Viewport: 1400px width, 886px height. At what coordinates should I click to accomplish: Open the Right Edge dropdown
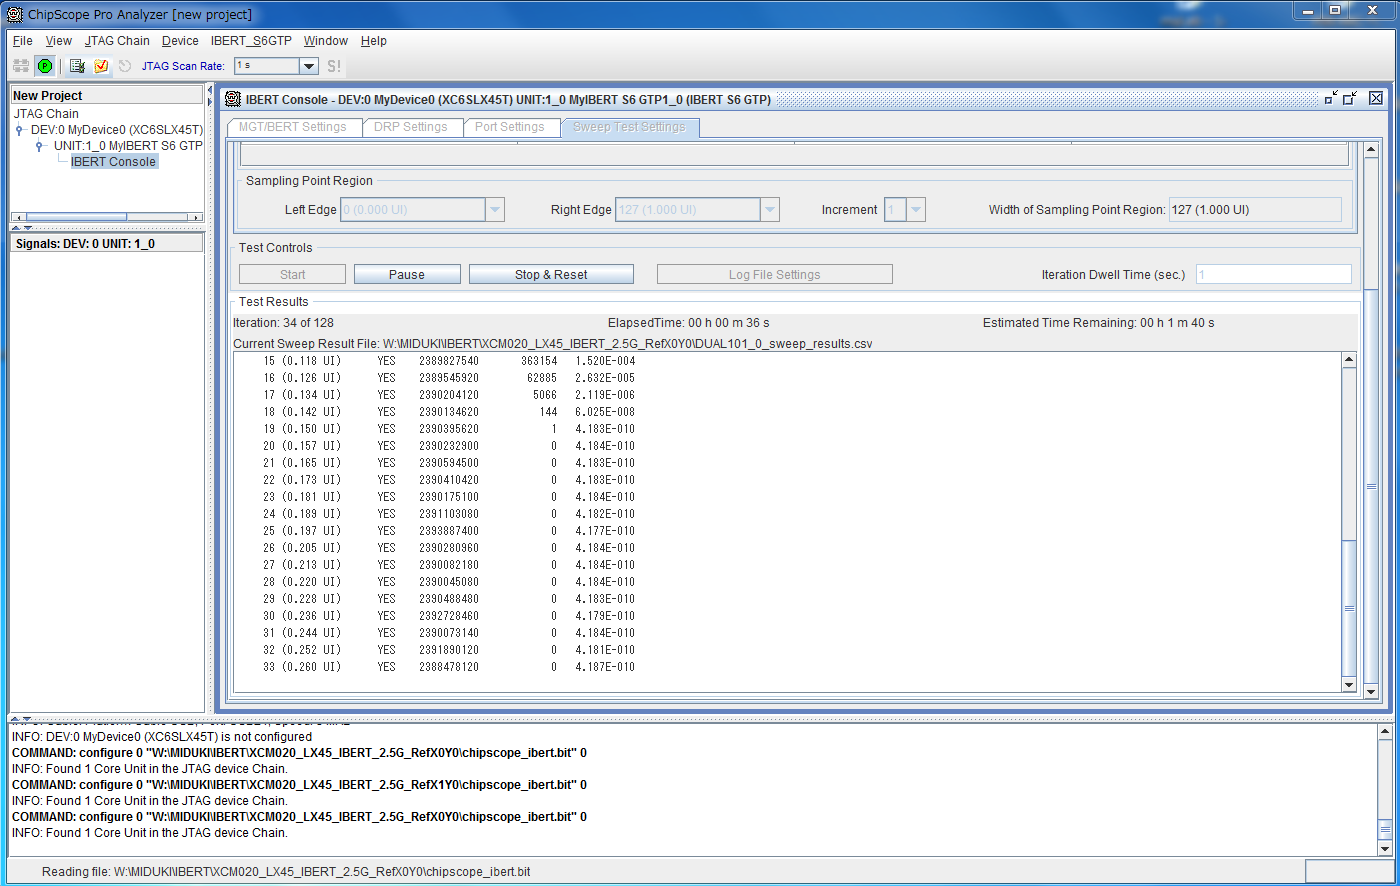[770, 210]
